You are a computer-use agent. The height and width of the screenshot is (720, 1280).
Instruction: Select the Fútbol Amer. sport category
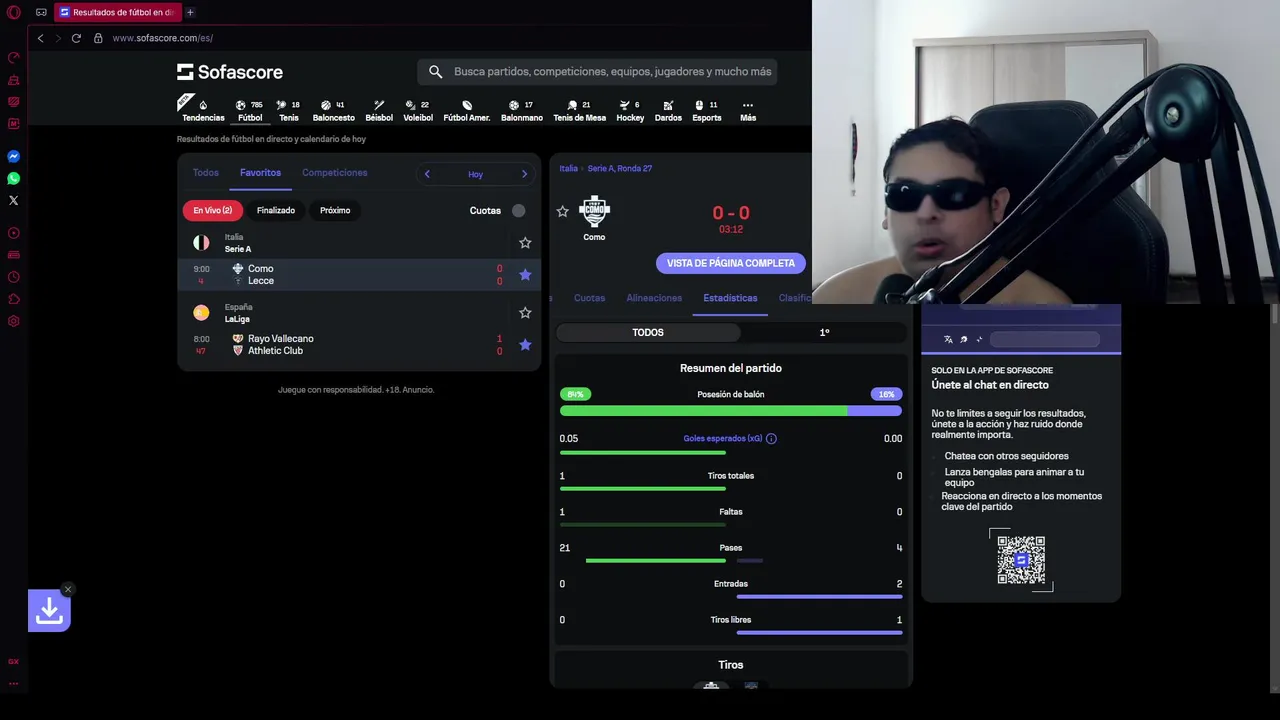tap(467, 110)
